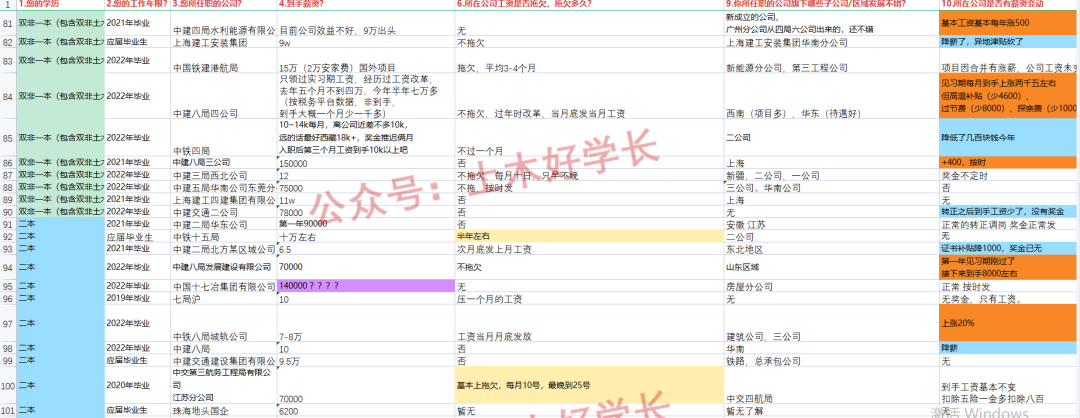This screenshot has height=418, width=1080.
Task: Click the cell "2019年毕业"
Action: click(138, 298)
